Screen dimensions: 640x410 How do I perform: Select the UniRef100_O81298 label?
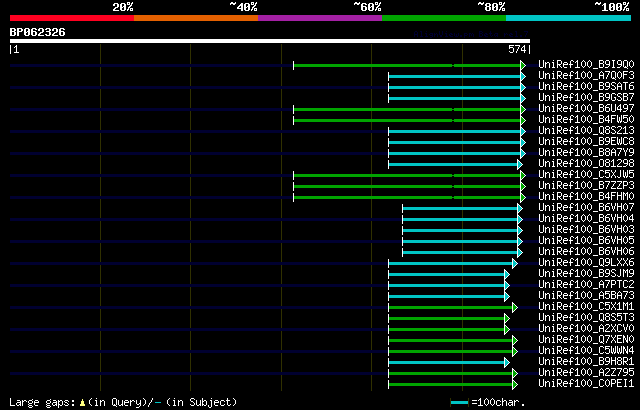[586, 164]
